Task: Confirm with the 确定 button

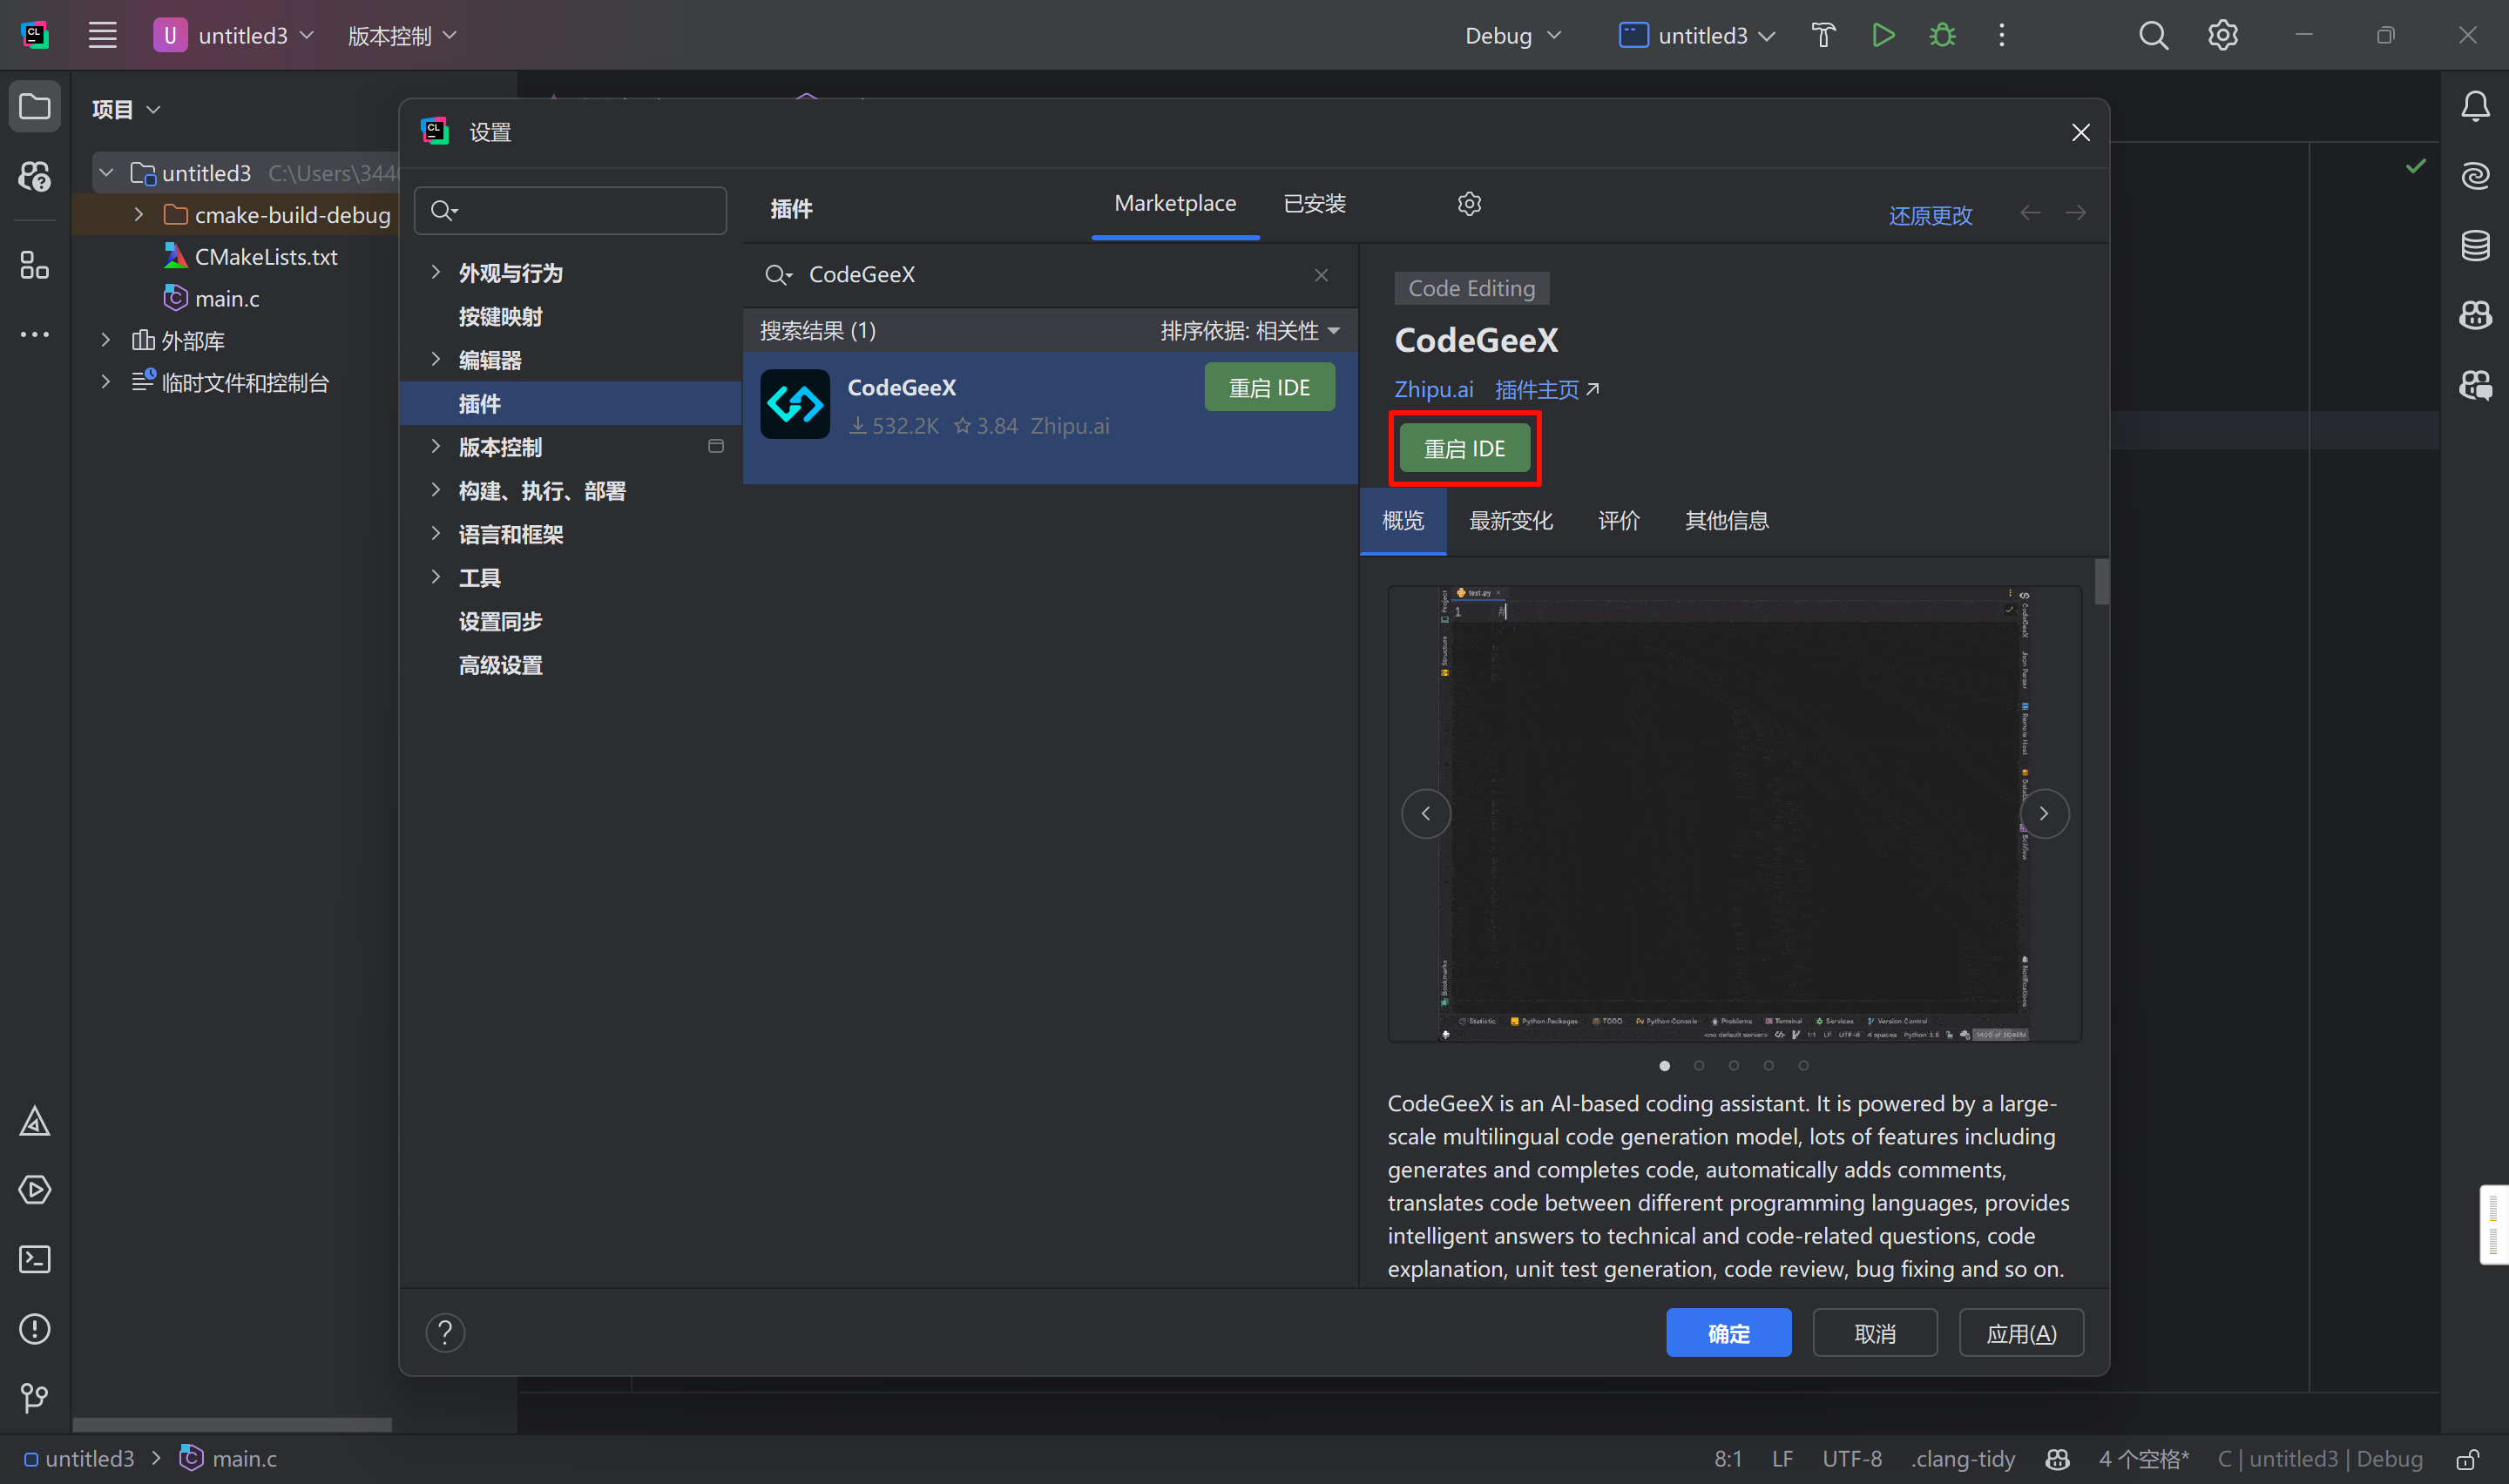Action: click(x=1728, y=1333)
